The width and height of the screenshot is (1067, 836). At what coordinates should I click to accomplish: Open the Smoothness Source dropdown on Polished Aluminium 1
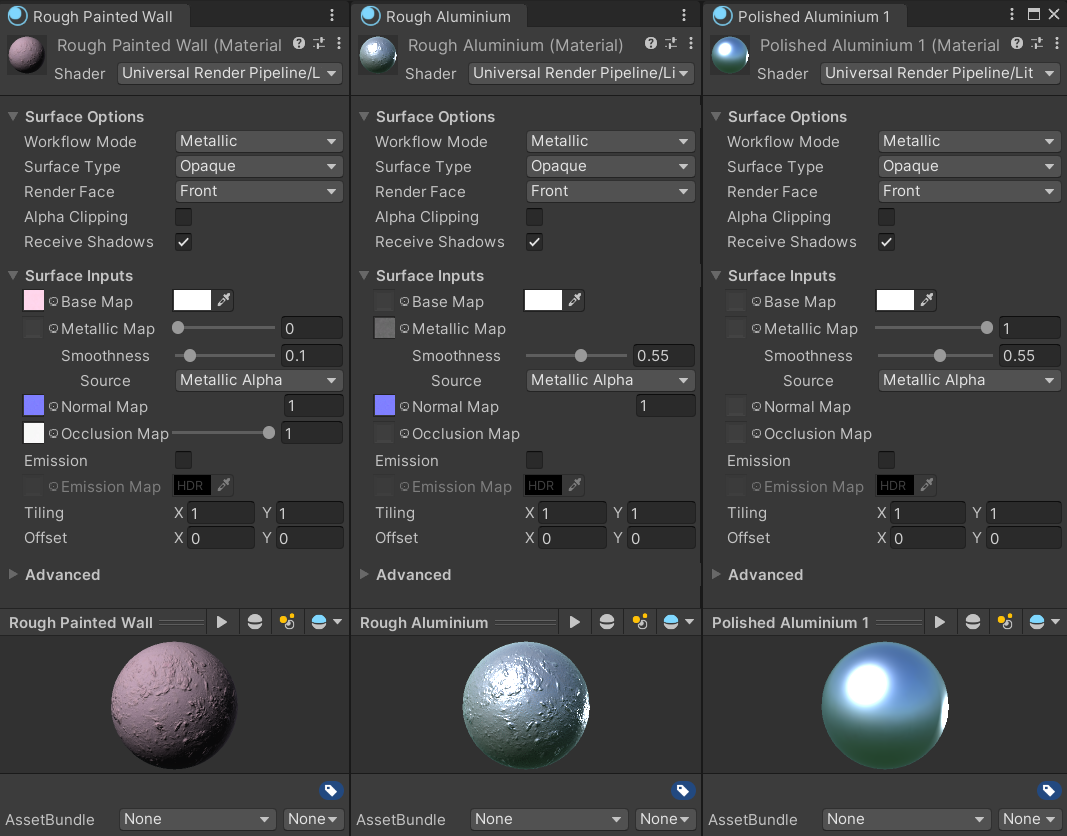pos(968,380)
